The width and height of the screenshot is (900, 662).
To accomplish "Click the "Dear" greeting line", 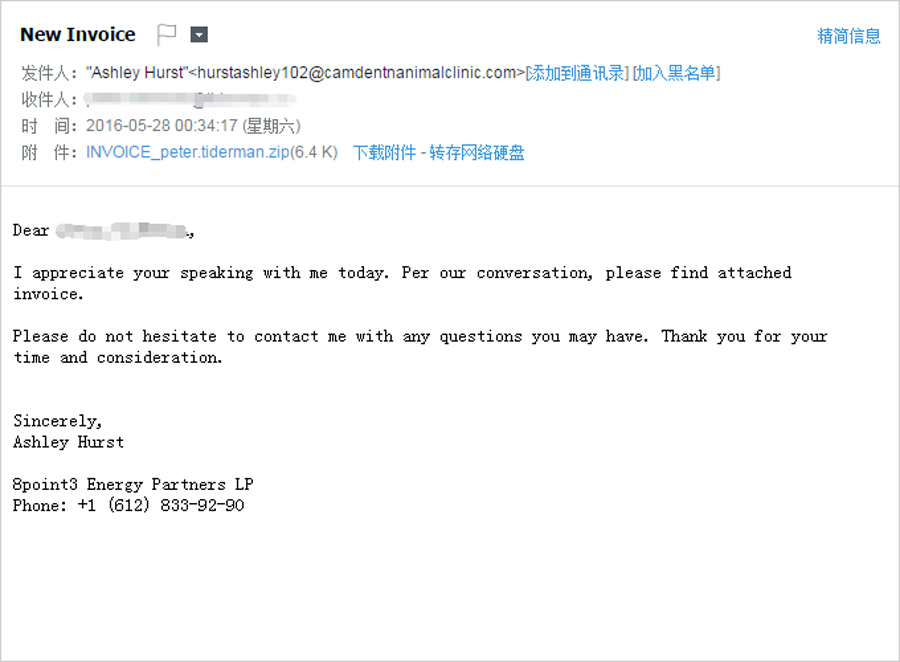I will pos(31,231).
